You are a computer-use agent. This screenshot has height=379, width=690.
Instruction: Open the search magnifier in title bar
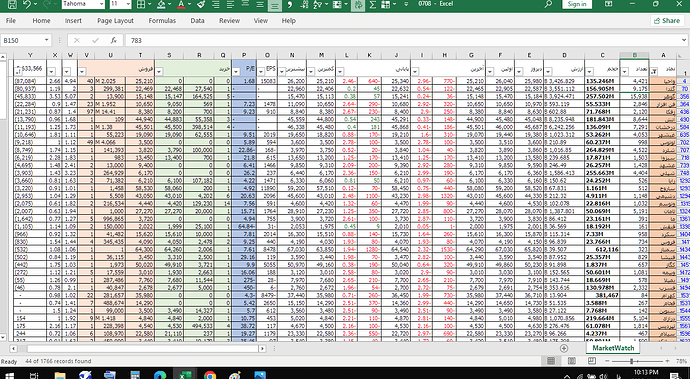pos(548,4)
